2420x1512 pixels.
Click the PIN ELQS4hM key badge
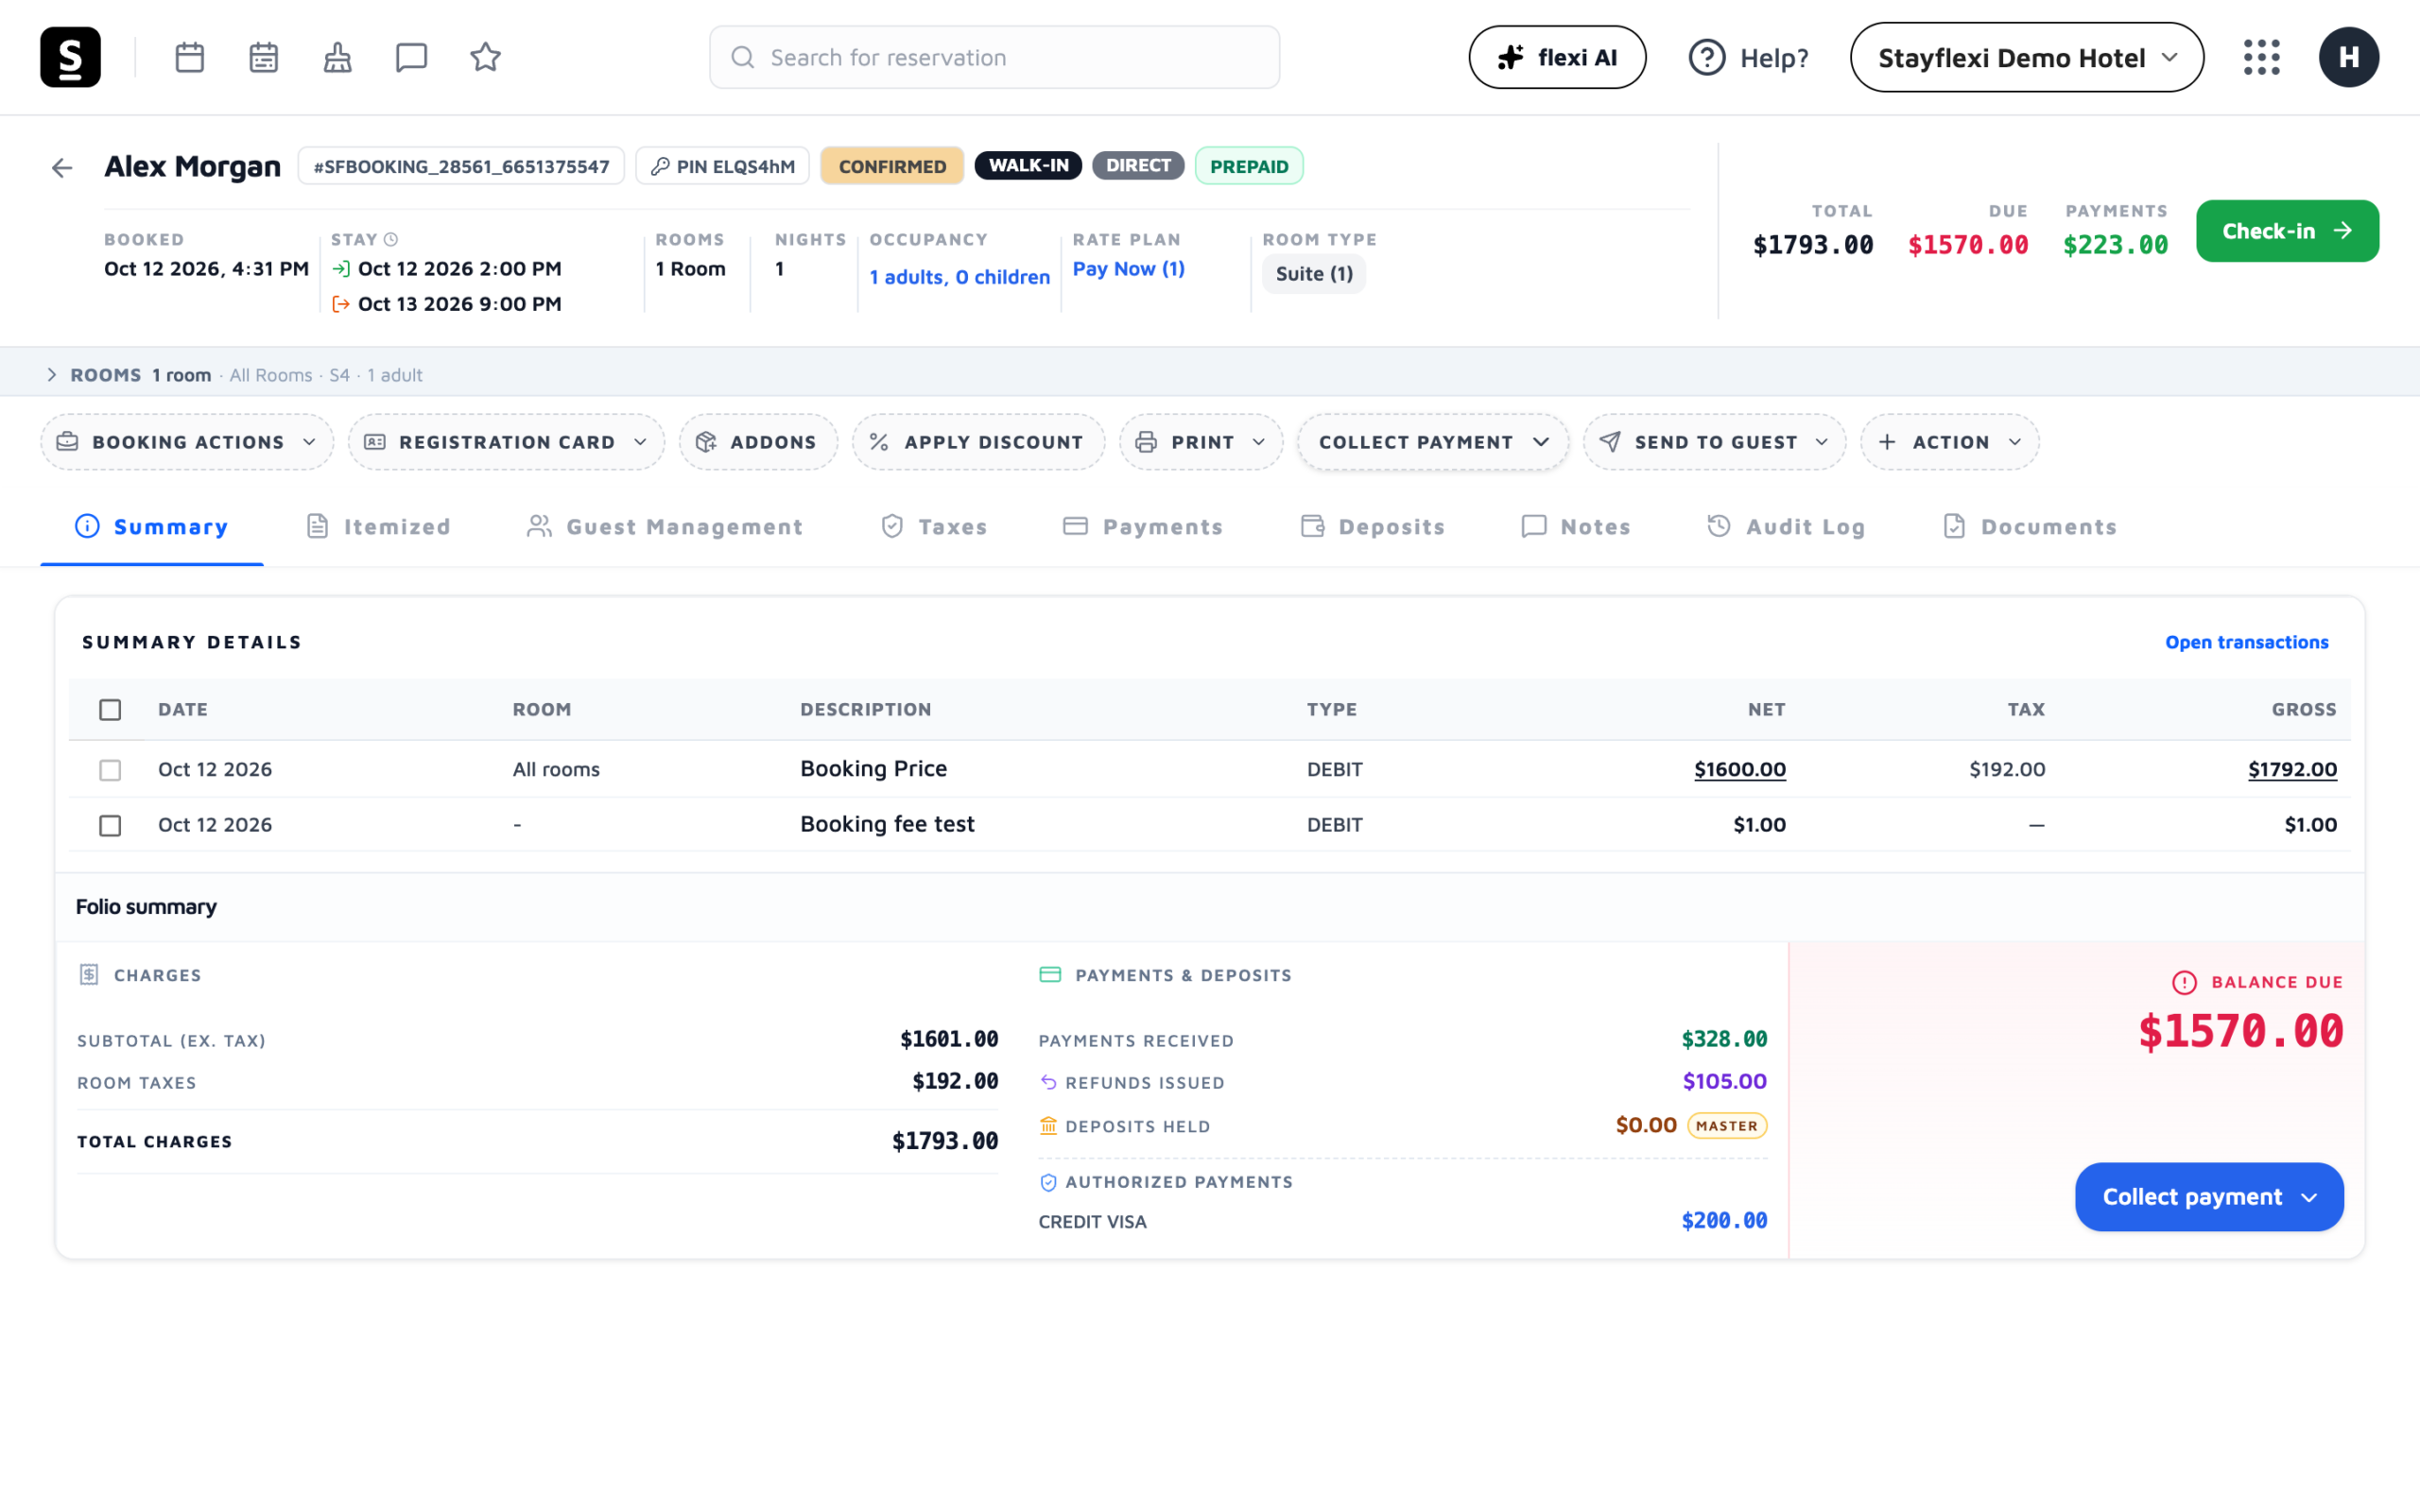tap(722, 166)
